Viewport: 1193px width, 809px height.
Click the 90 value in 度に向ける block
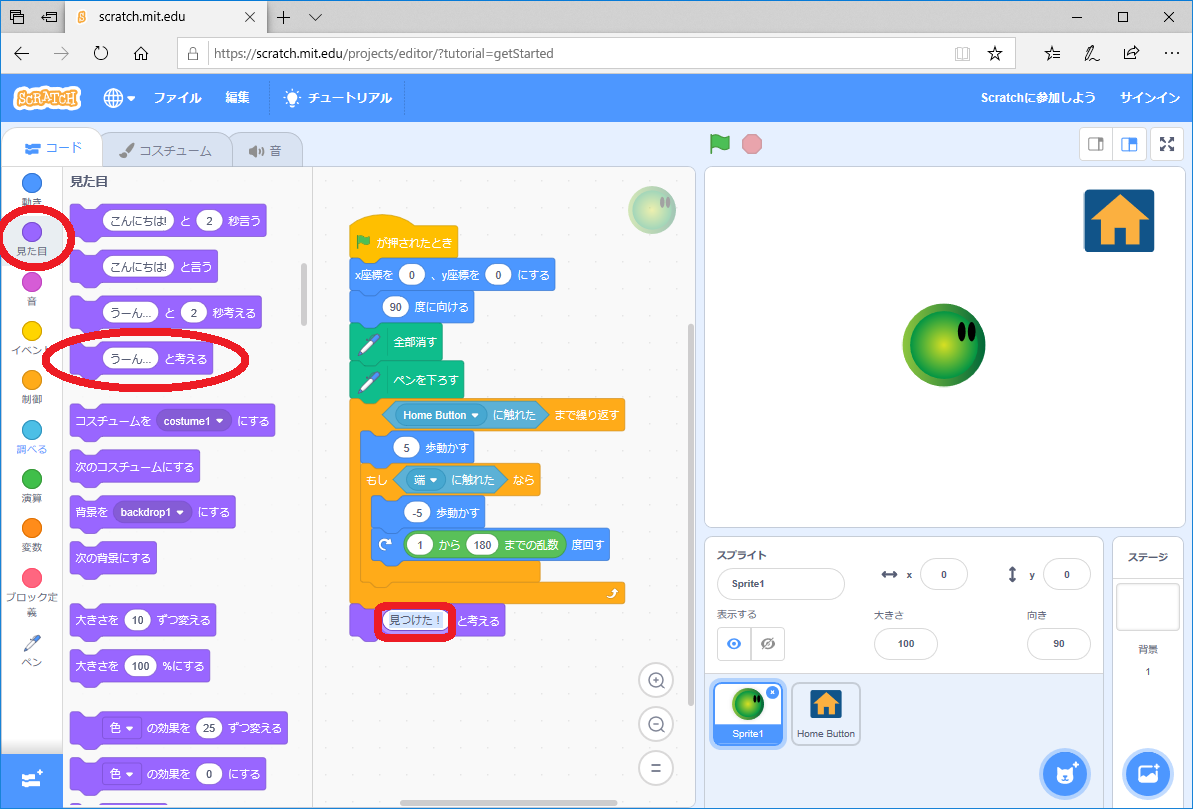(395, 307)
